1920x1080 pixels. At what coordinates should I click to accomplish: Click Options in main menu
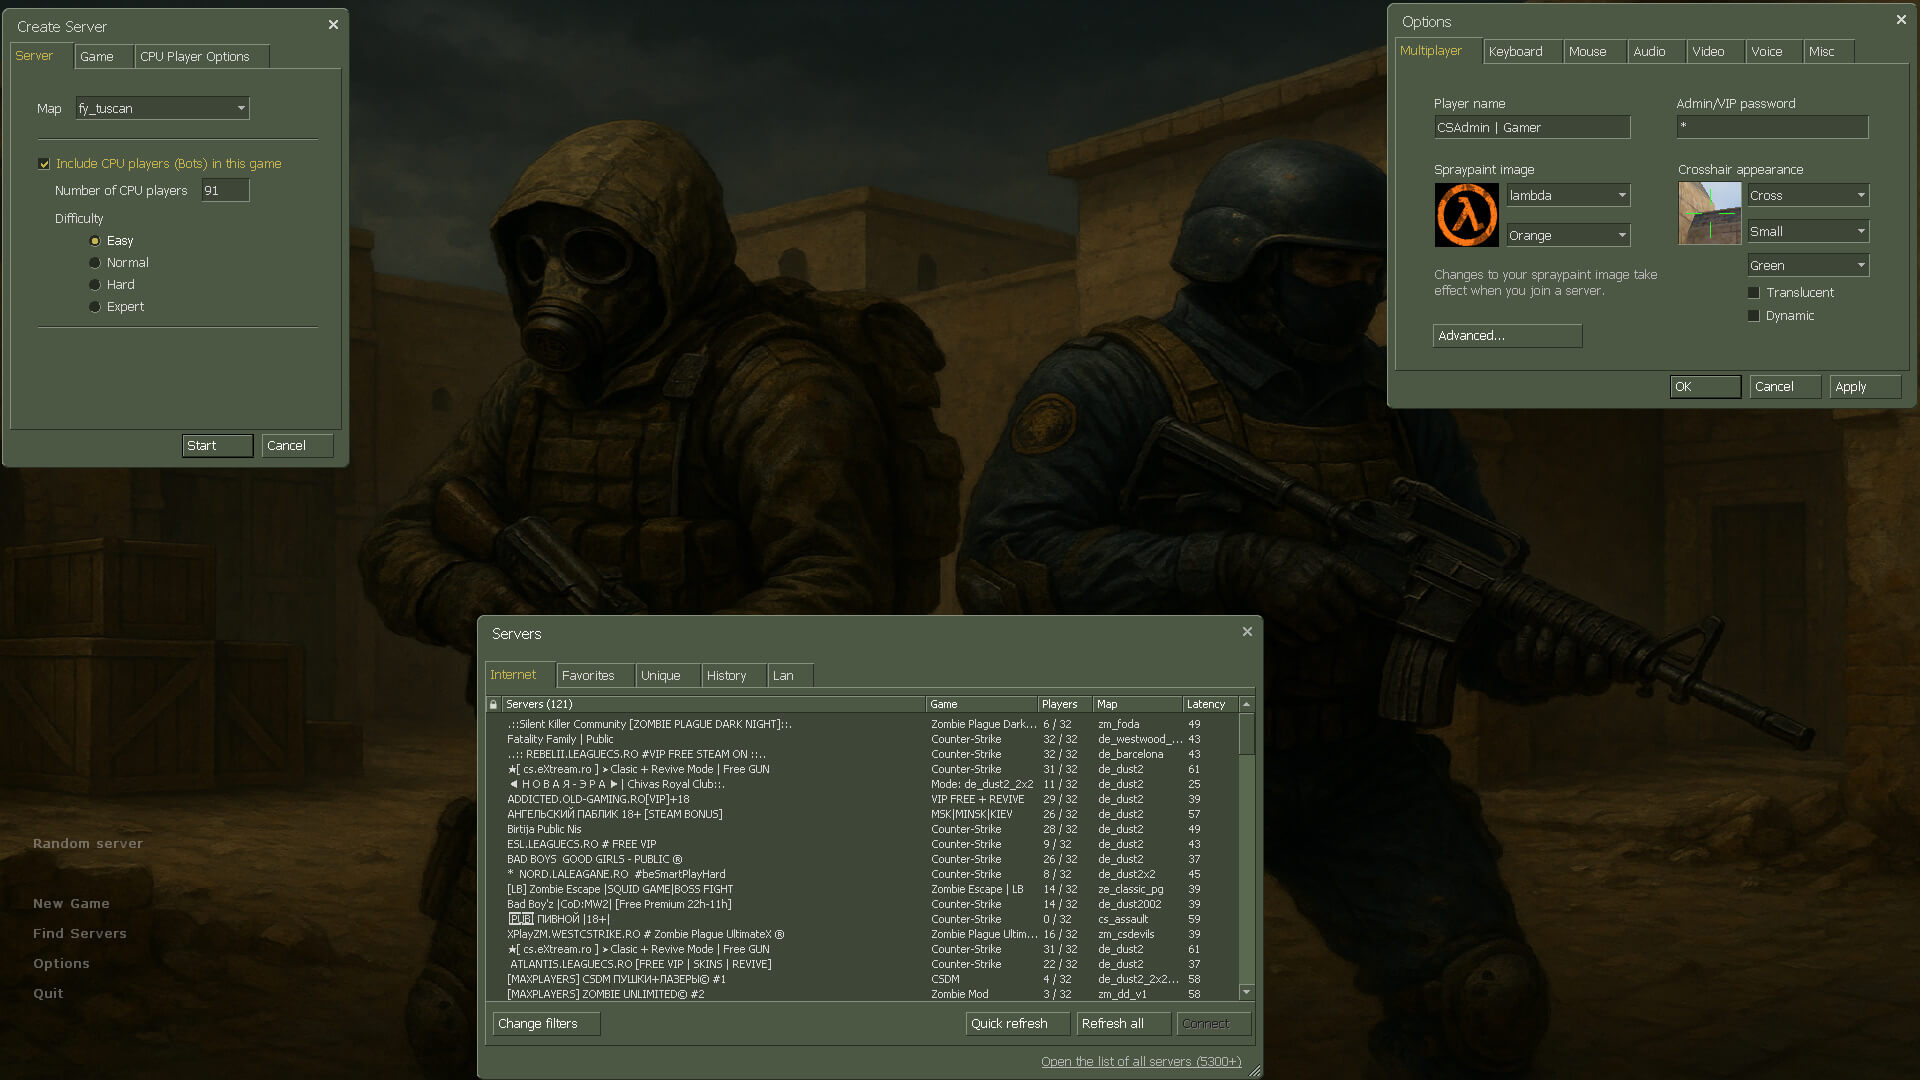pyautogui.click(x=61, y=964)
